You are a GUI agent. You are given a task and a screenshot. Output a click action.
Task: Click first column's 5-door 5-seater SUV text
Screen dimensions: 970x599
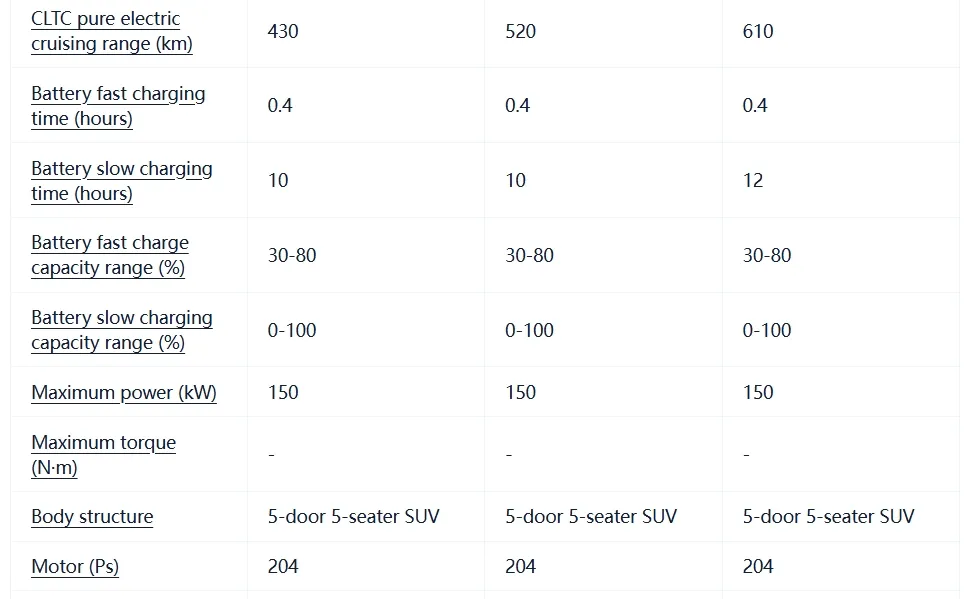[353, 517]
